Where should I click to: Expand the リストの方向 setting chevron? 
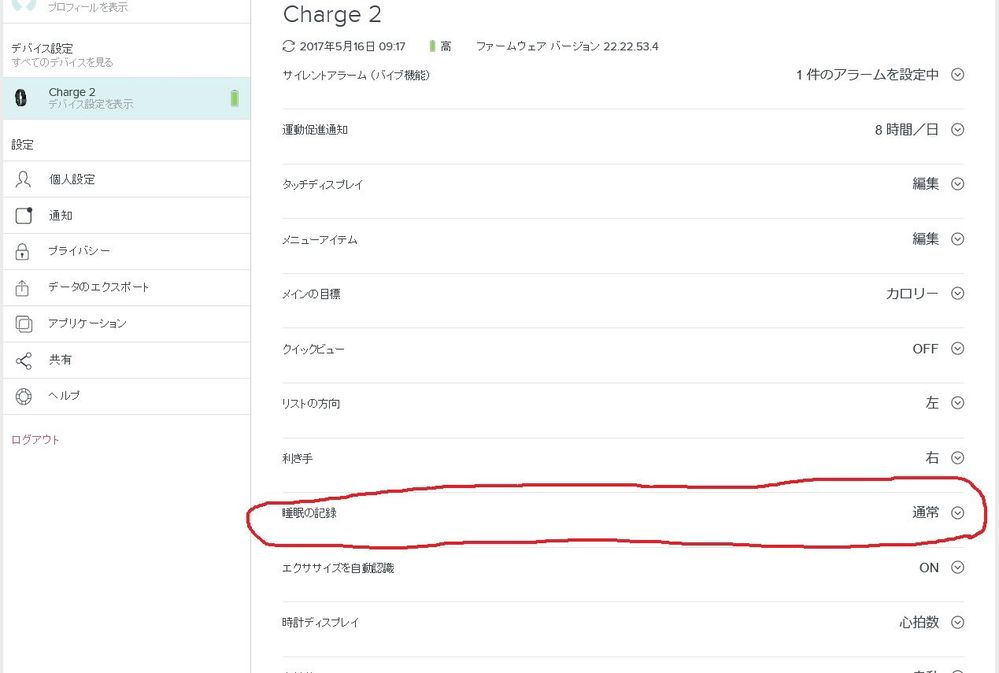[957, 403]
